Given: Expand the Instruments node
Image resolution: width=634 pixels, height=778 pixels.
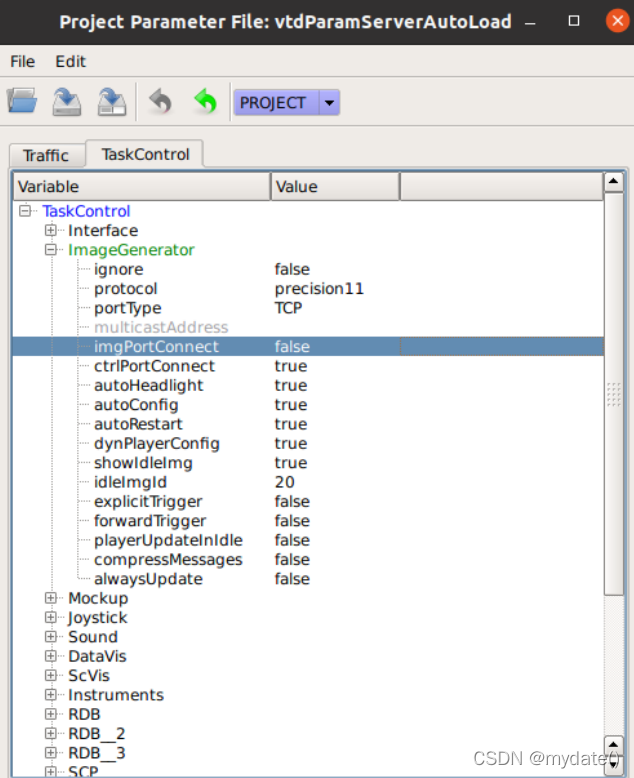Looking at the screenshot, I should tap(51, 695).
